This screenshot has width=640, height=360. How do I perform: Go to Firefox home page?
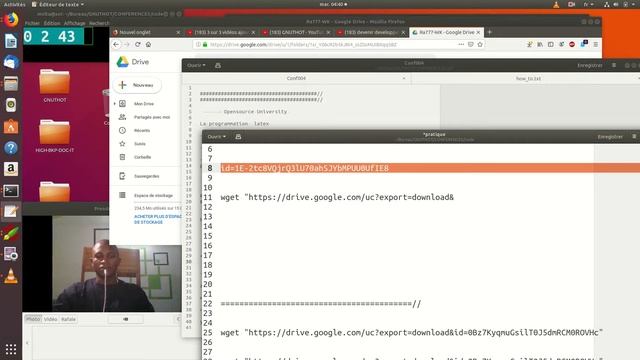(148, 44)
